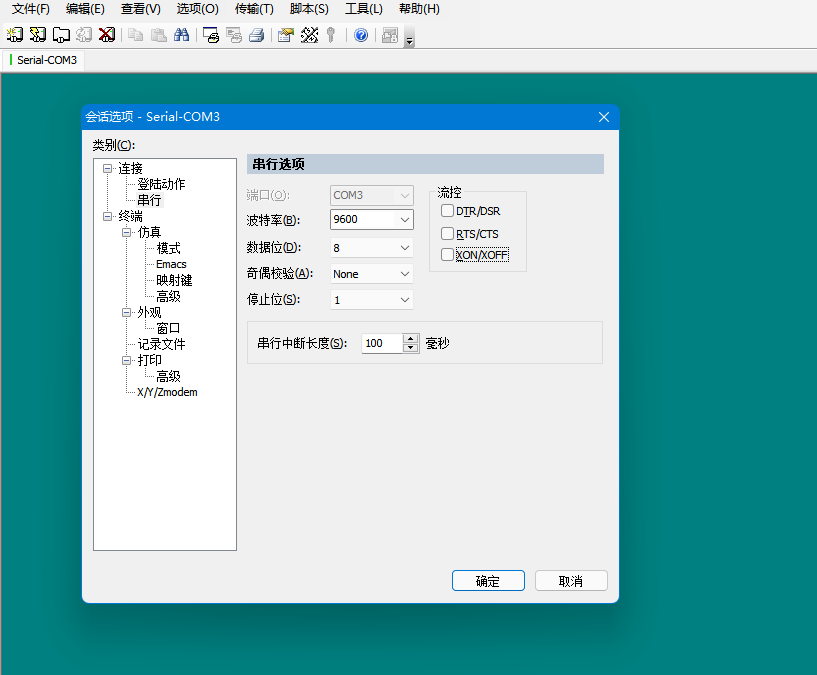Screen dimensions: 817x675
Task: Enable the RTS/CTS flow control checkbox
Action: (447, 233)
